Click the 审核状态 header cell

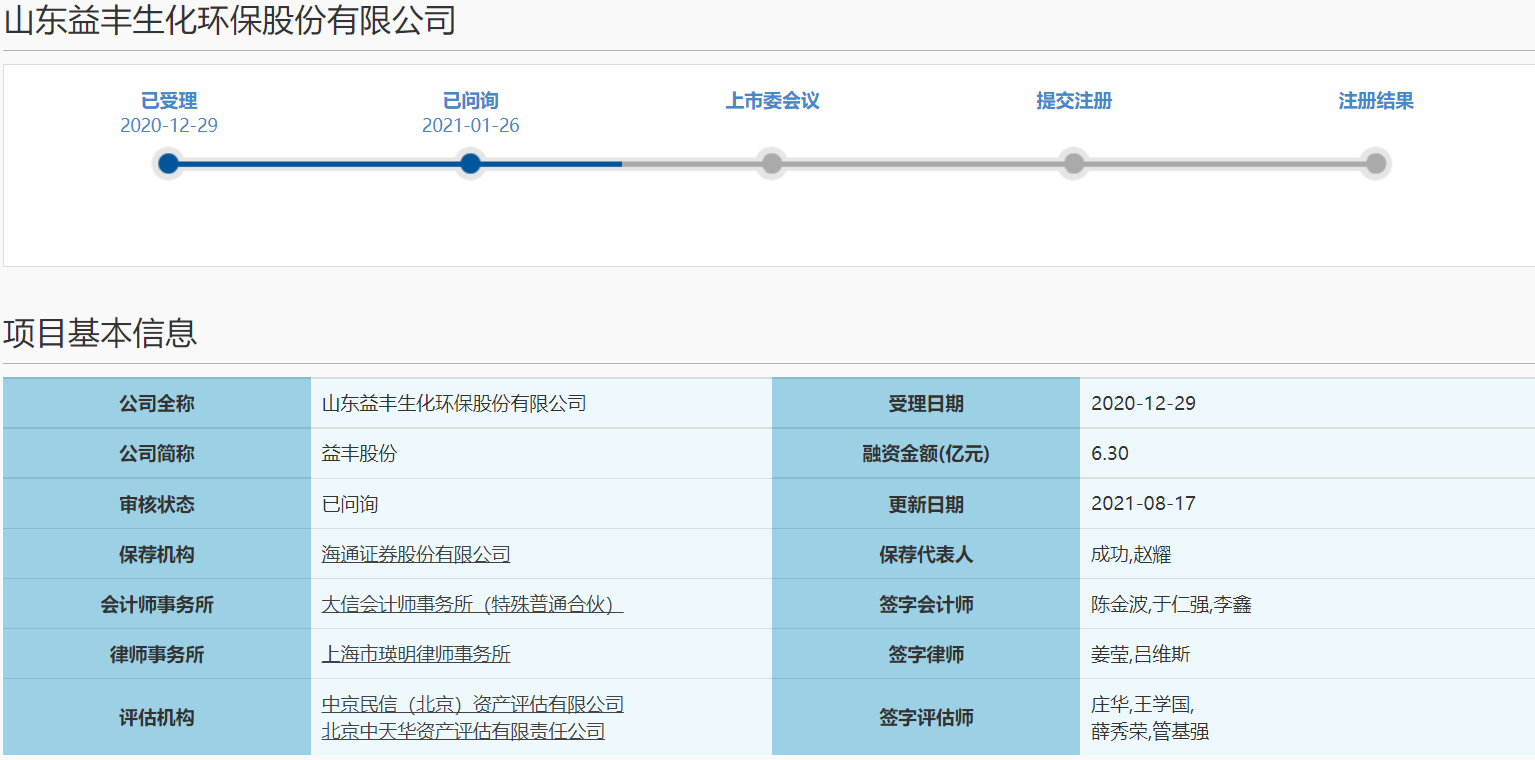(x=157, y=504)
